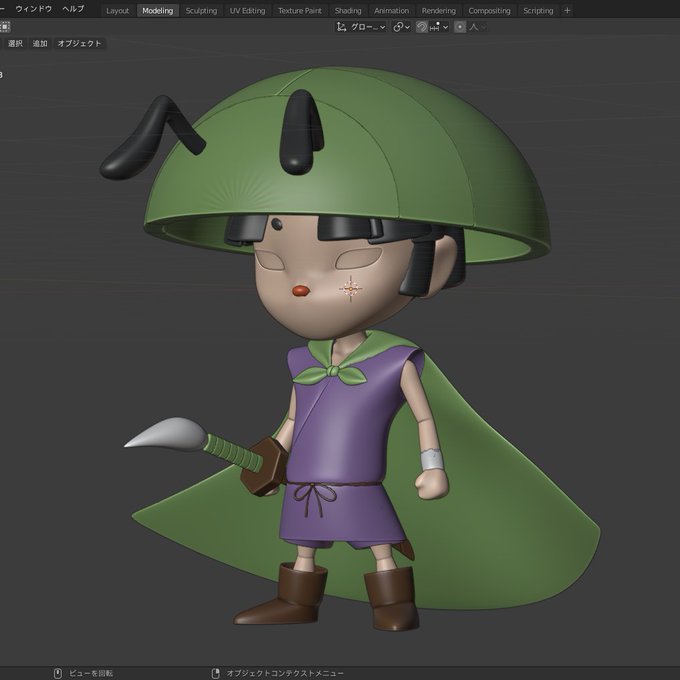Open the Scripting workspace tab
This screenshot has width=680, height=680.
(x=538, y=10)
